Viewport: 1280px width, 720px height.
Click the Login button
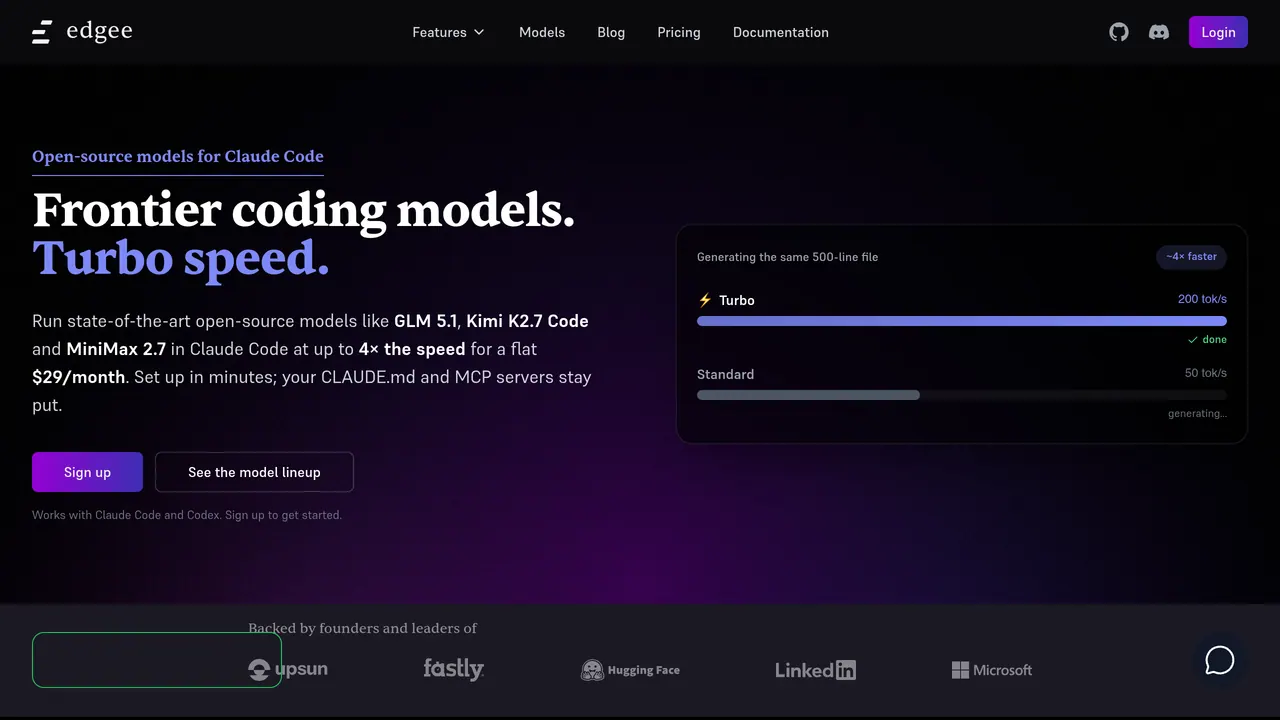click(1218, 32)
